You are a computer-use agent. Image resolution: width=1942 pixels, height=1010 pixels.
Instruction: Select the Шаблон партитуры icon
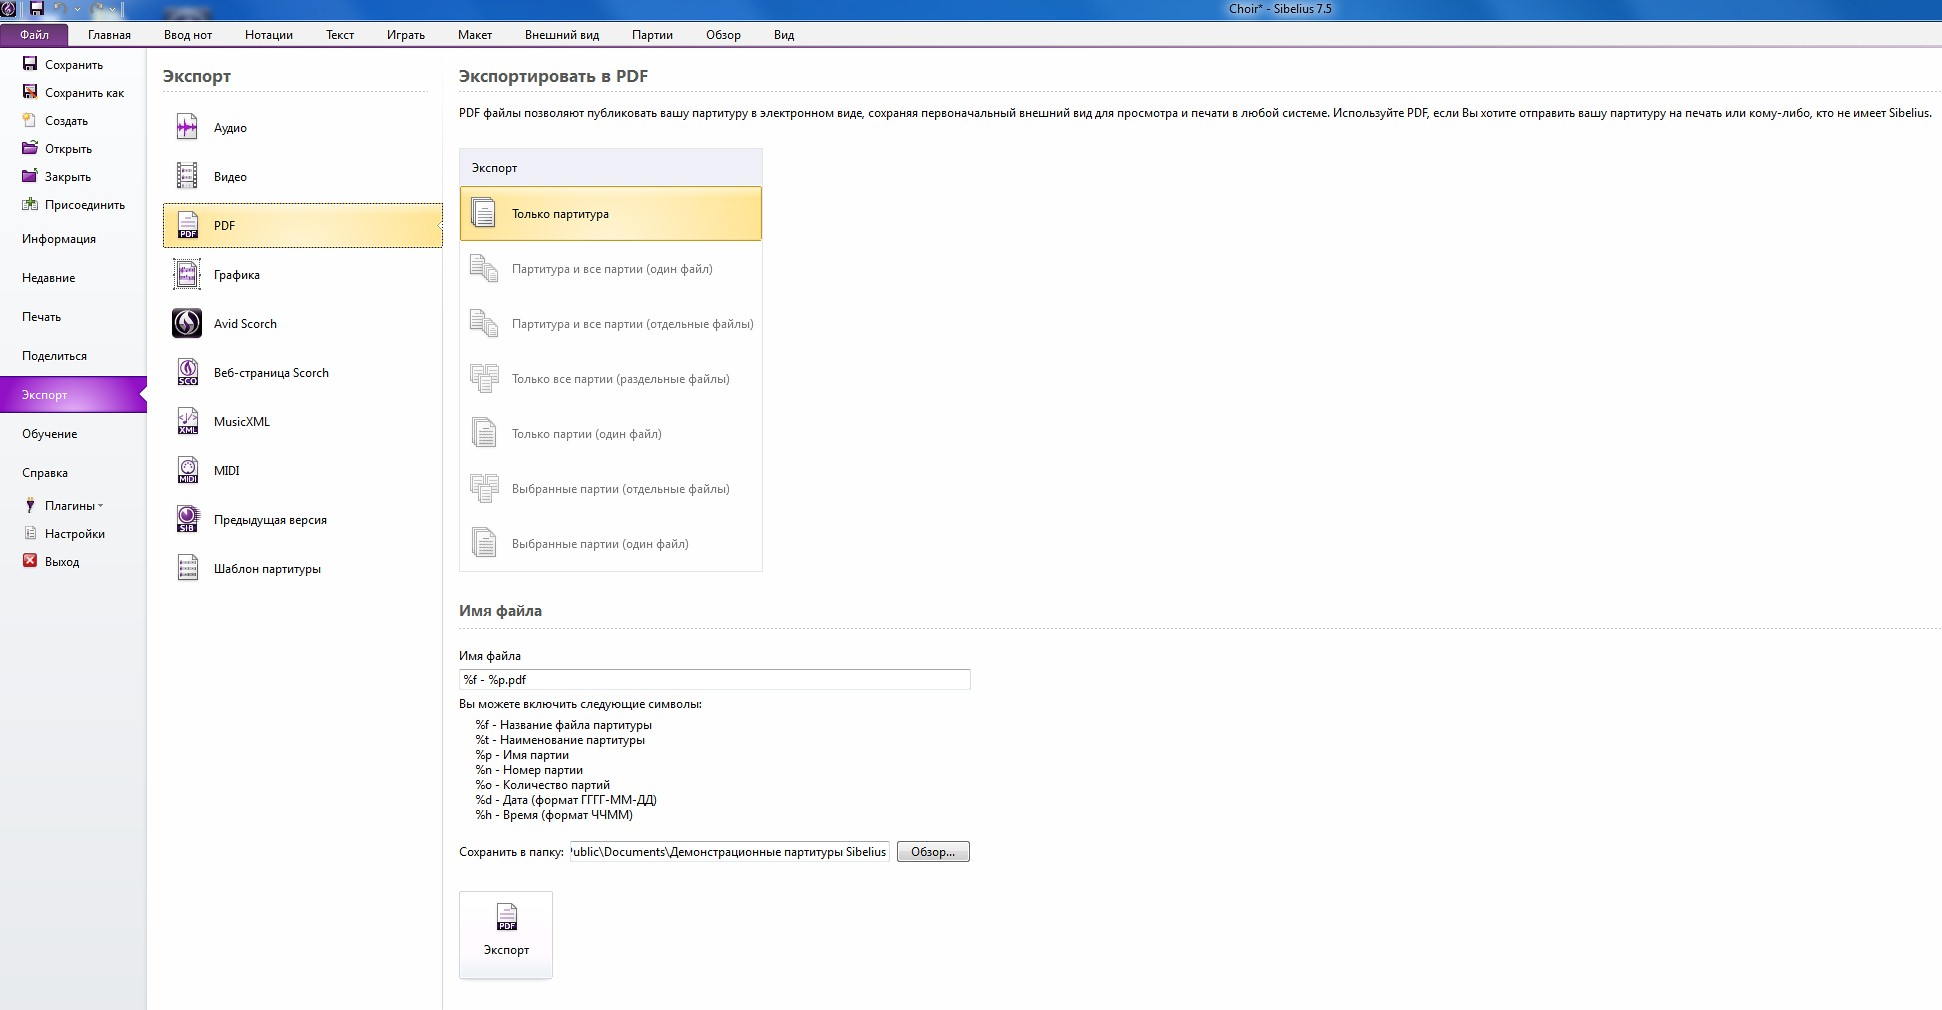187,568
